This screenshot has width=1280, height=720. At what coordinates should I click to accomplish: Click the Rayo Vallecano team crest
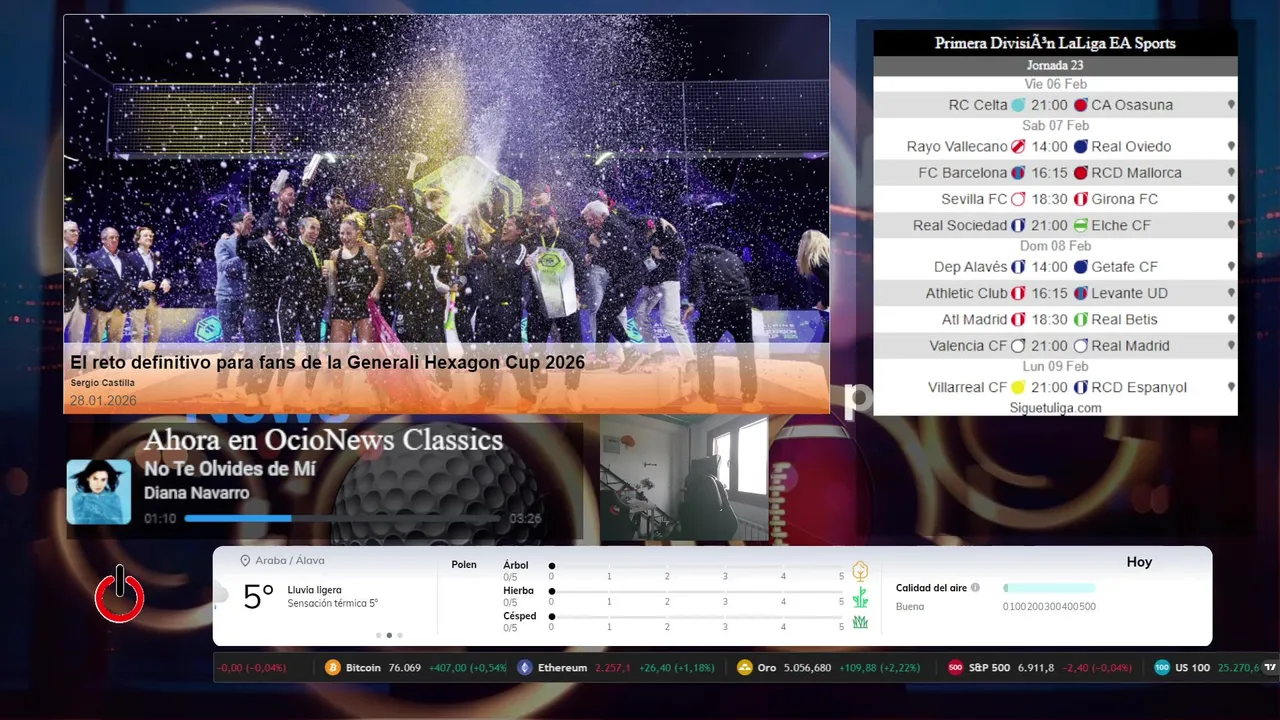point(1018,147)
